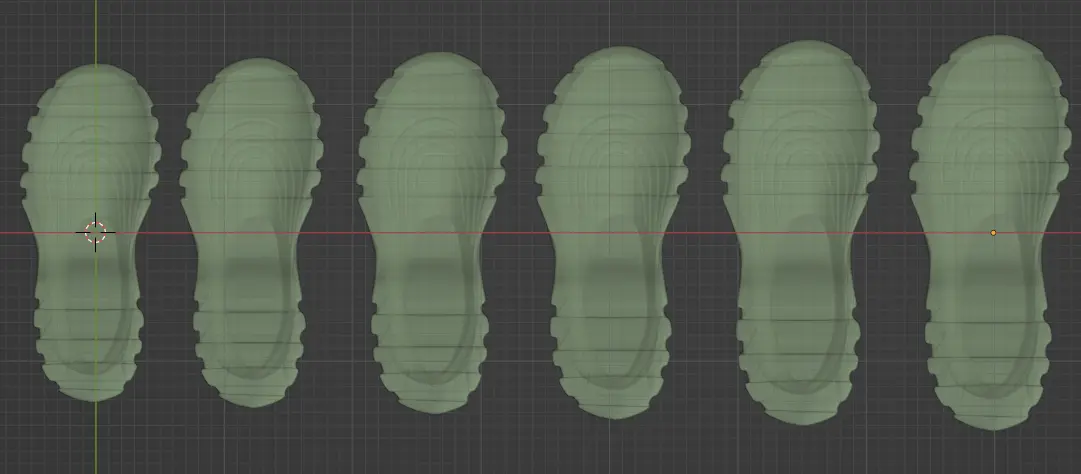This screenshot has width=1081, height=474.
Task: Click the toe tip of the third sole
Action: 432,61
